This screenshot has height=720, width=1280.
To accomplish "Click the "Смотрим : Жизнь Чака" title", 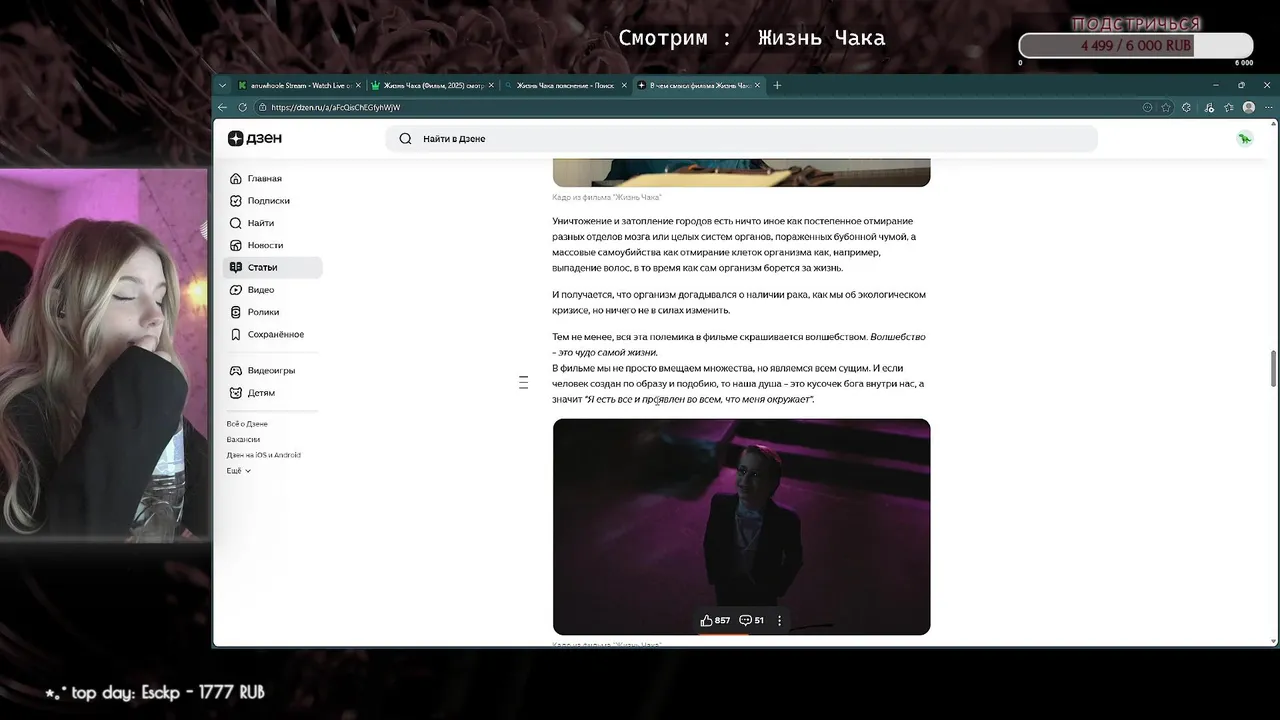I will tap(752, 38).
